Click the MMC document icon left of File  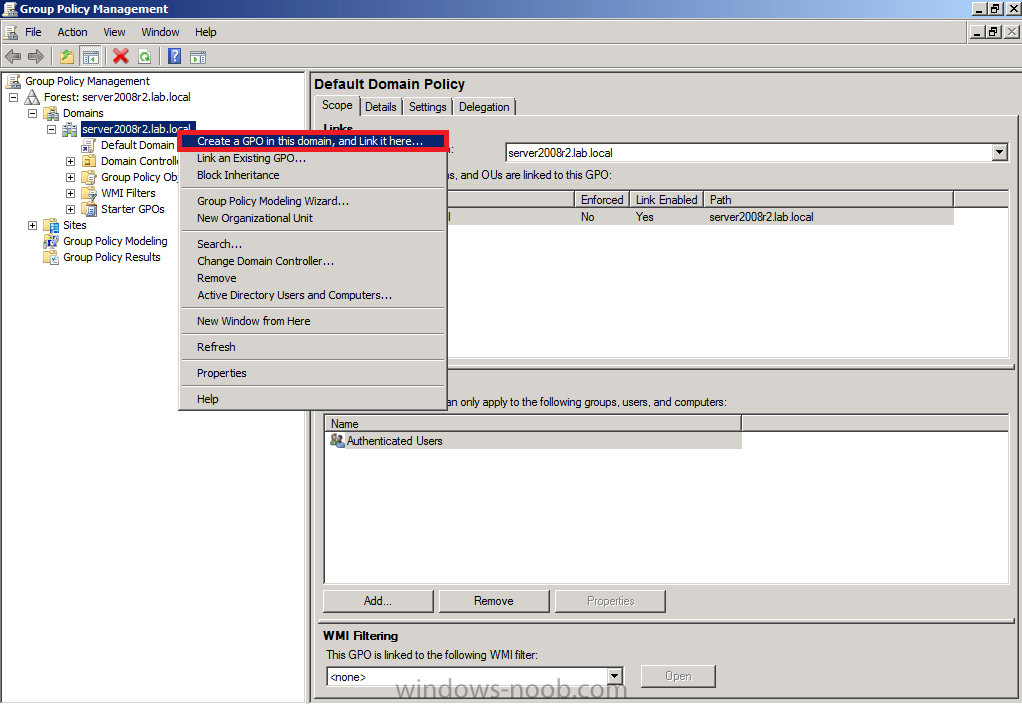10,32
